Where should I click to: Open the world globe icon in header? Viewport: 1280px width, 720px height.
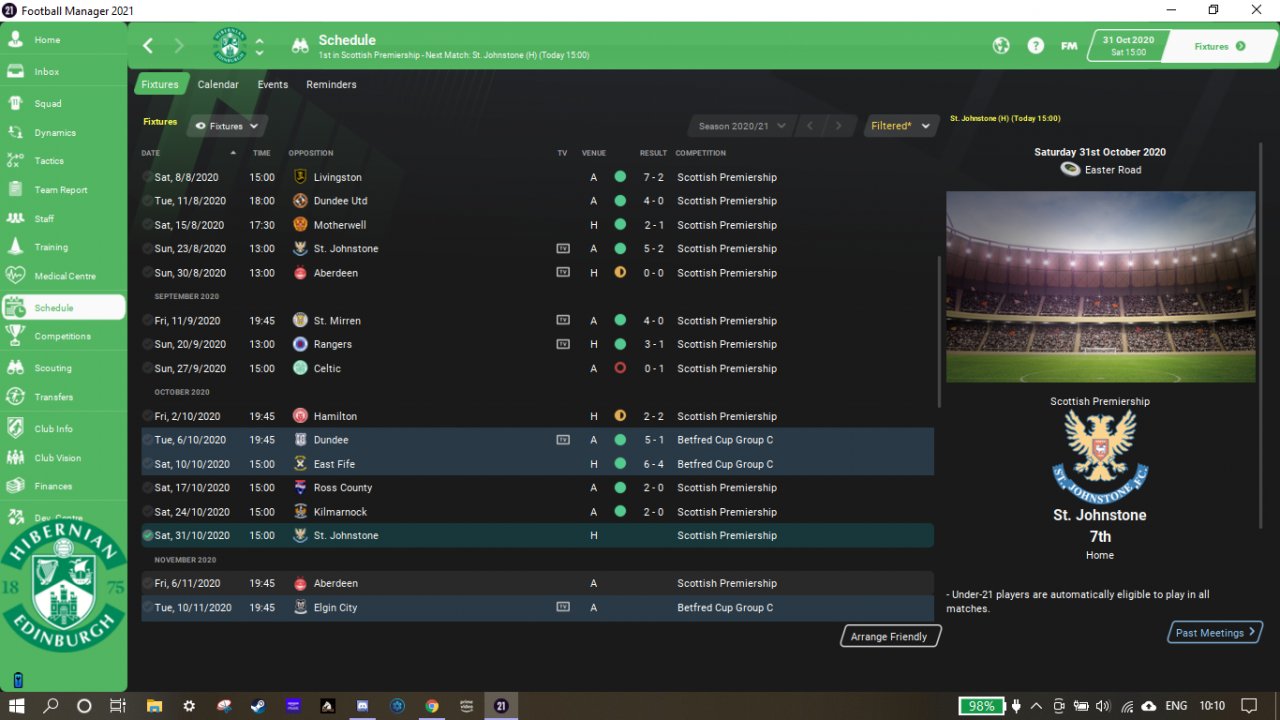click(x=1001, y=46)
